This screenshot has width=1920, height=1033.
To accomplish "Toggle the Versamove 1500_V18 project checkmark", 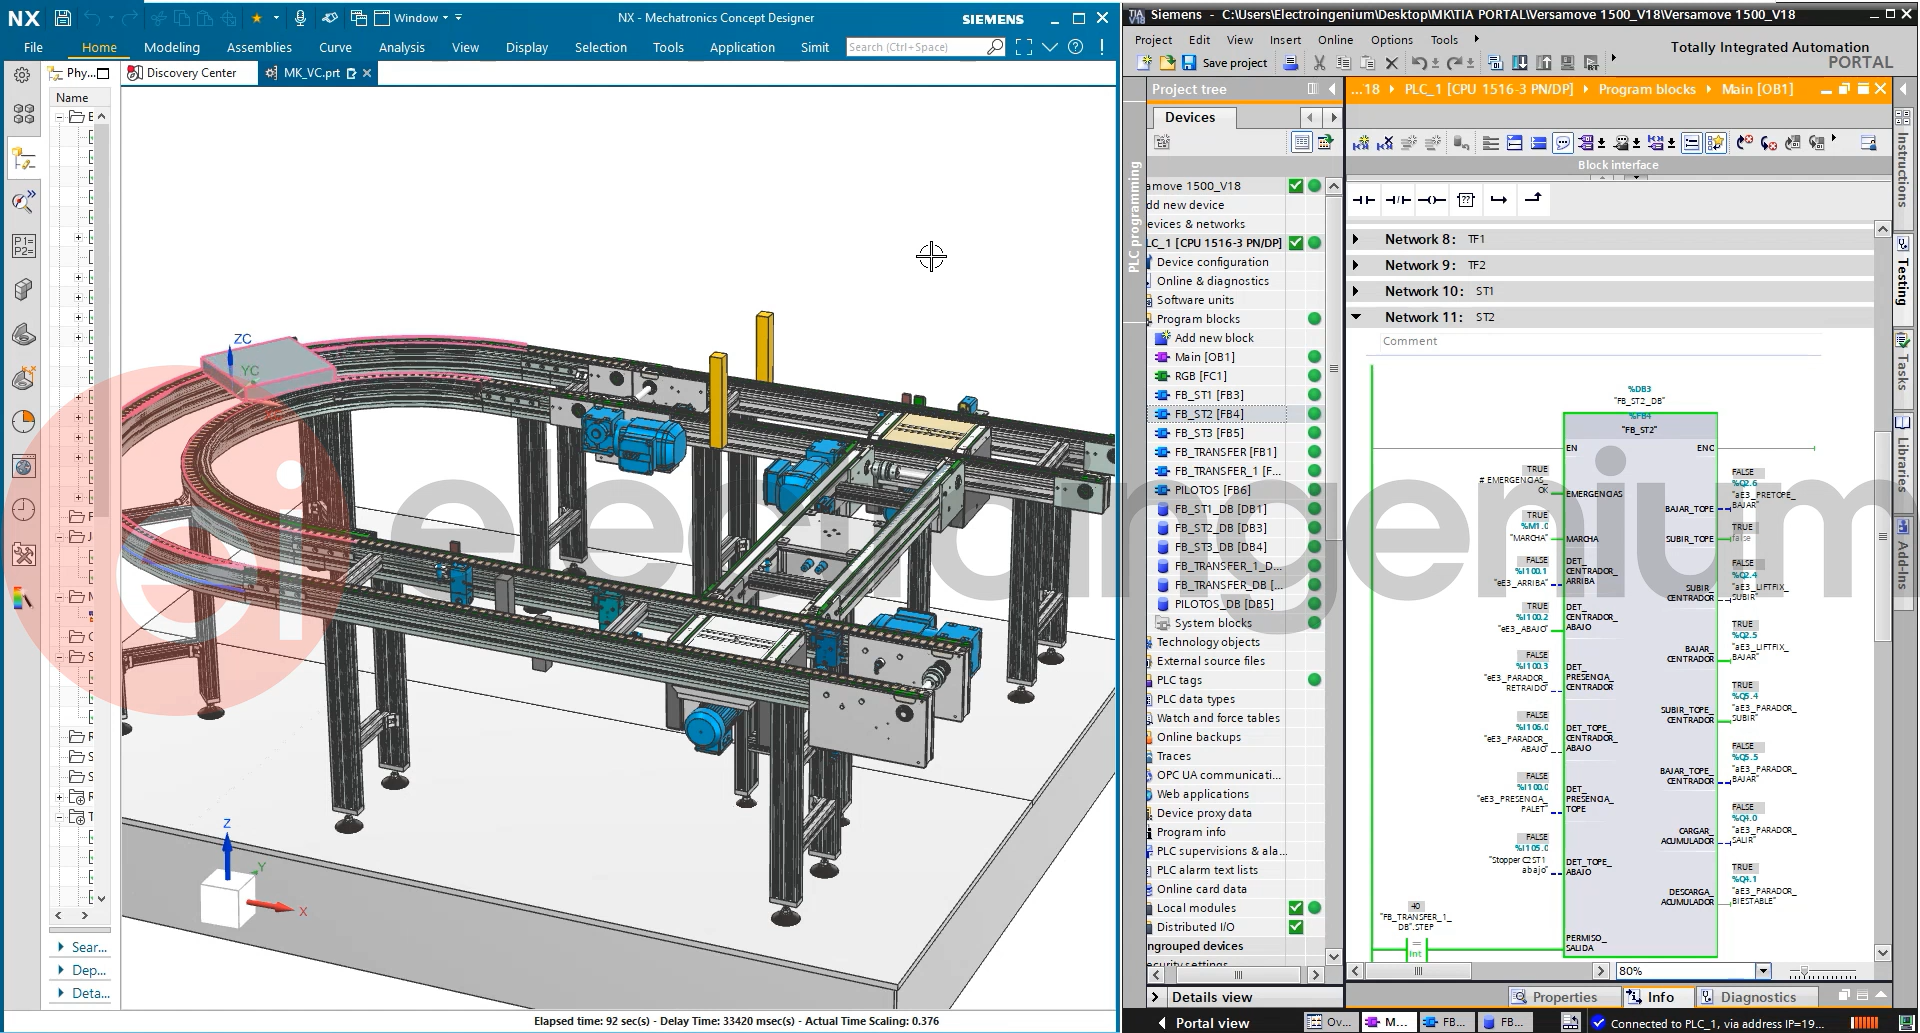I will pyautogui.click(x=1296, y=186).
